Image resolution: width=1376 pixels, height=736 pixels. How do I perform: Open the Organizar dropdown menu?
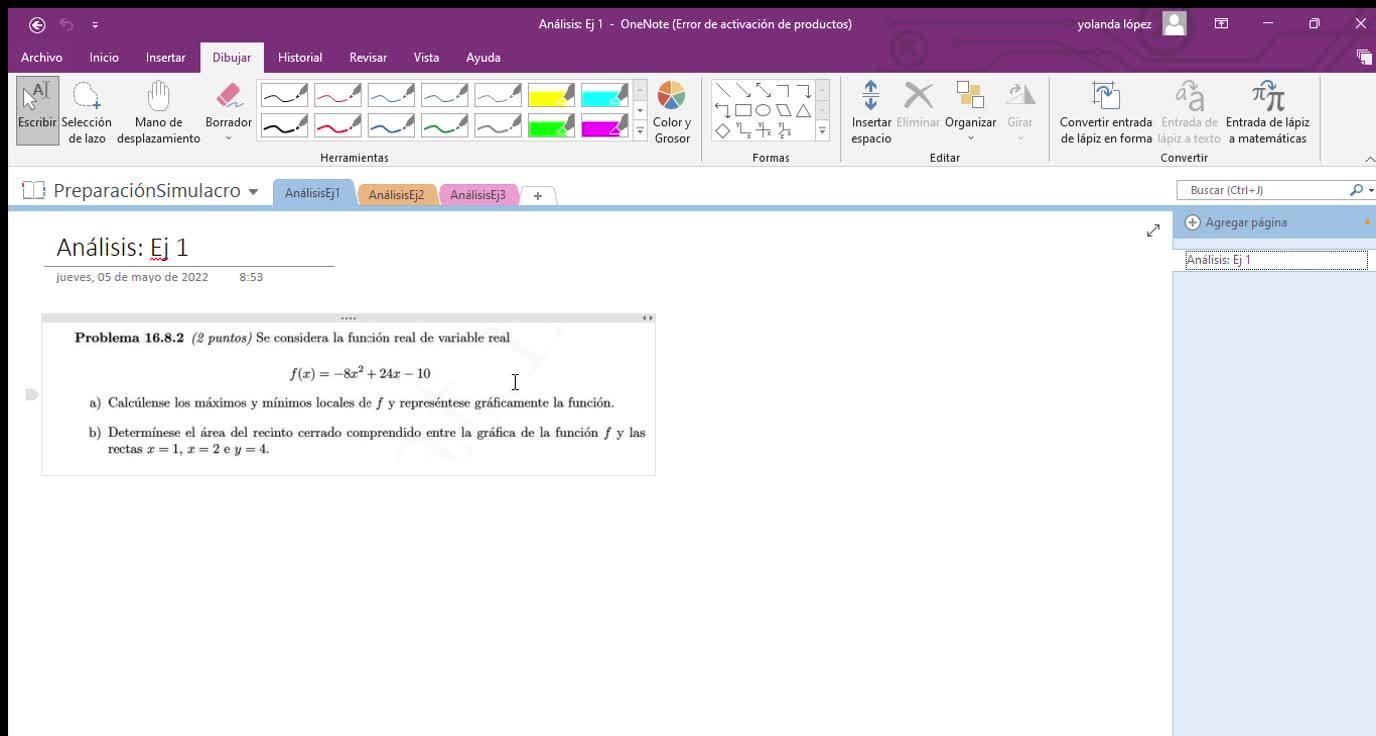[970, 110]
